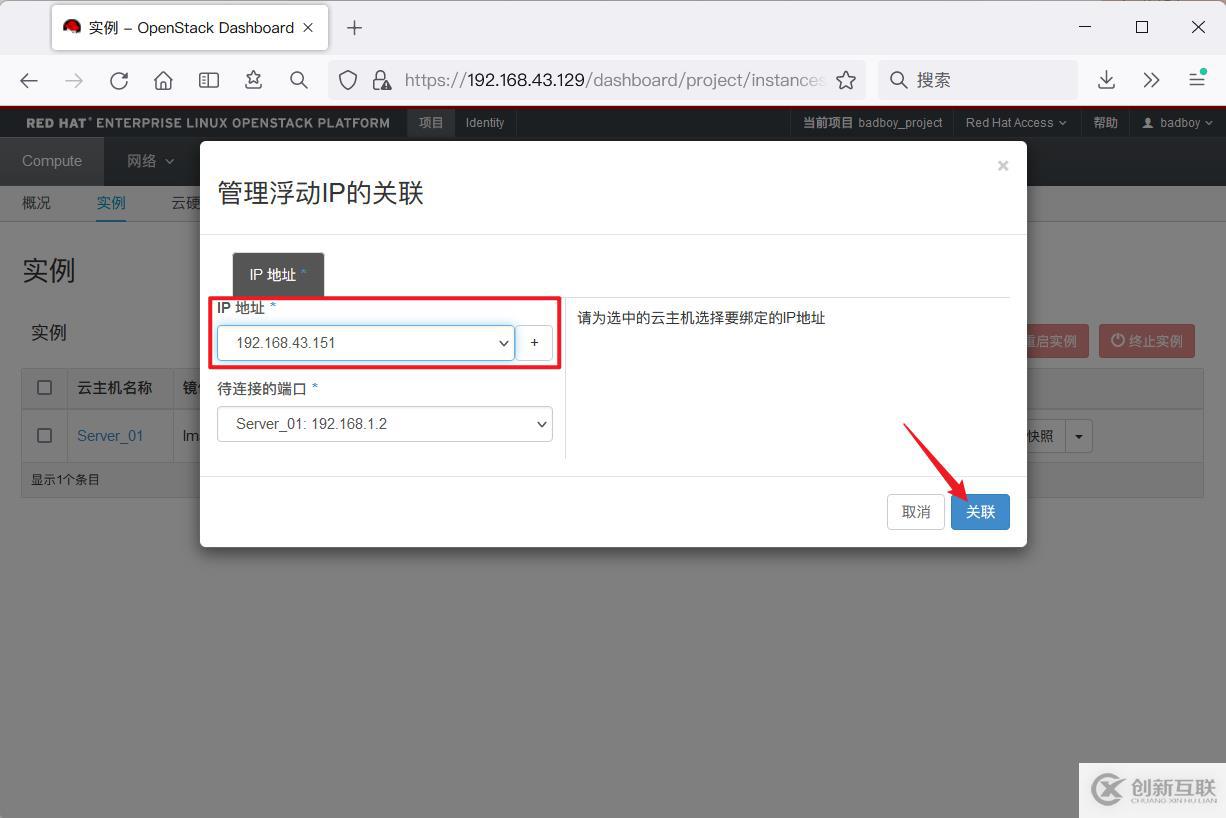This screenshot has width=1226, height=818.
Task: Show more tools via double-chevron icon
Action: pyautogui.click(x=1151, y=80)
